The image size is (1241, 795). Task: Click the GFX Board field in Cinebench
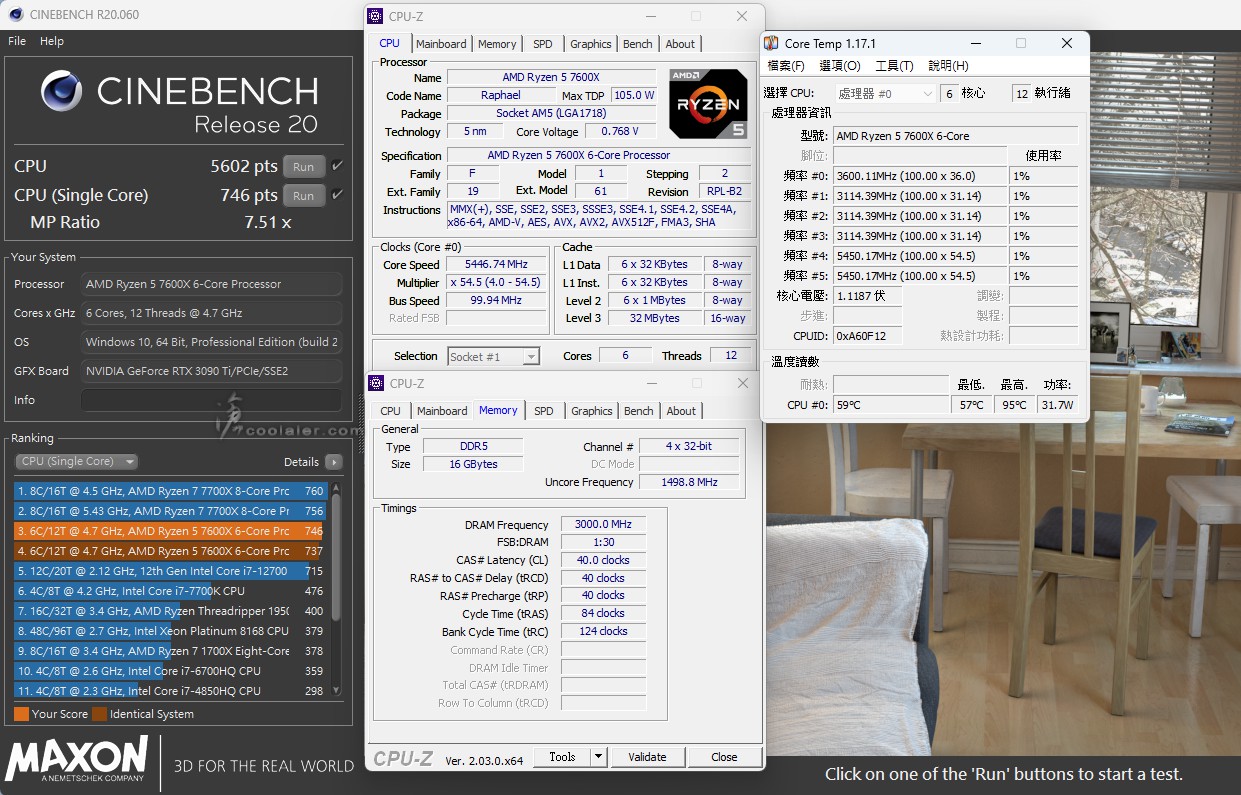click(x=211, y=371)
